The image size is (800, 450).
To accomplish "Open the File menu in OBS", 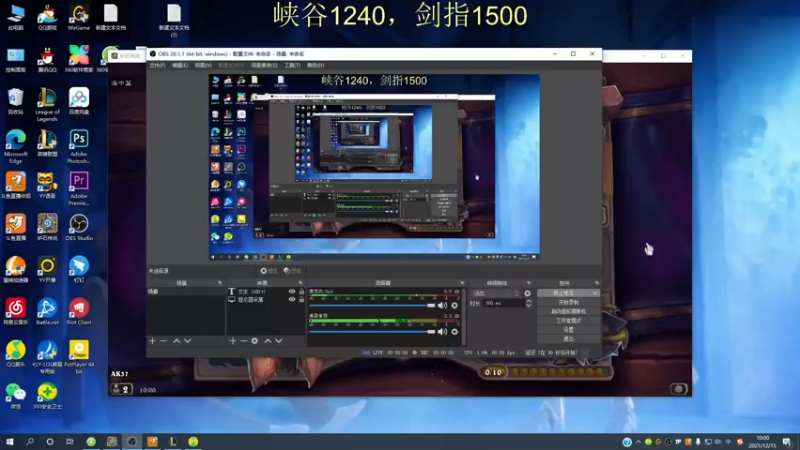I will pyautogui.click(x=157, y=65).
